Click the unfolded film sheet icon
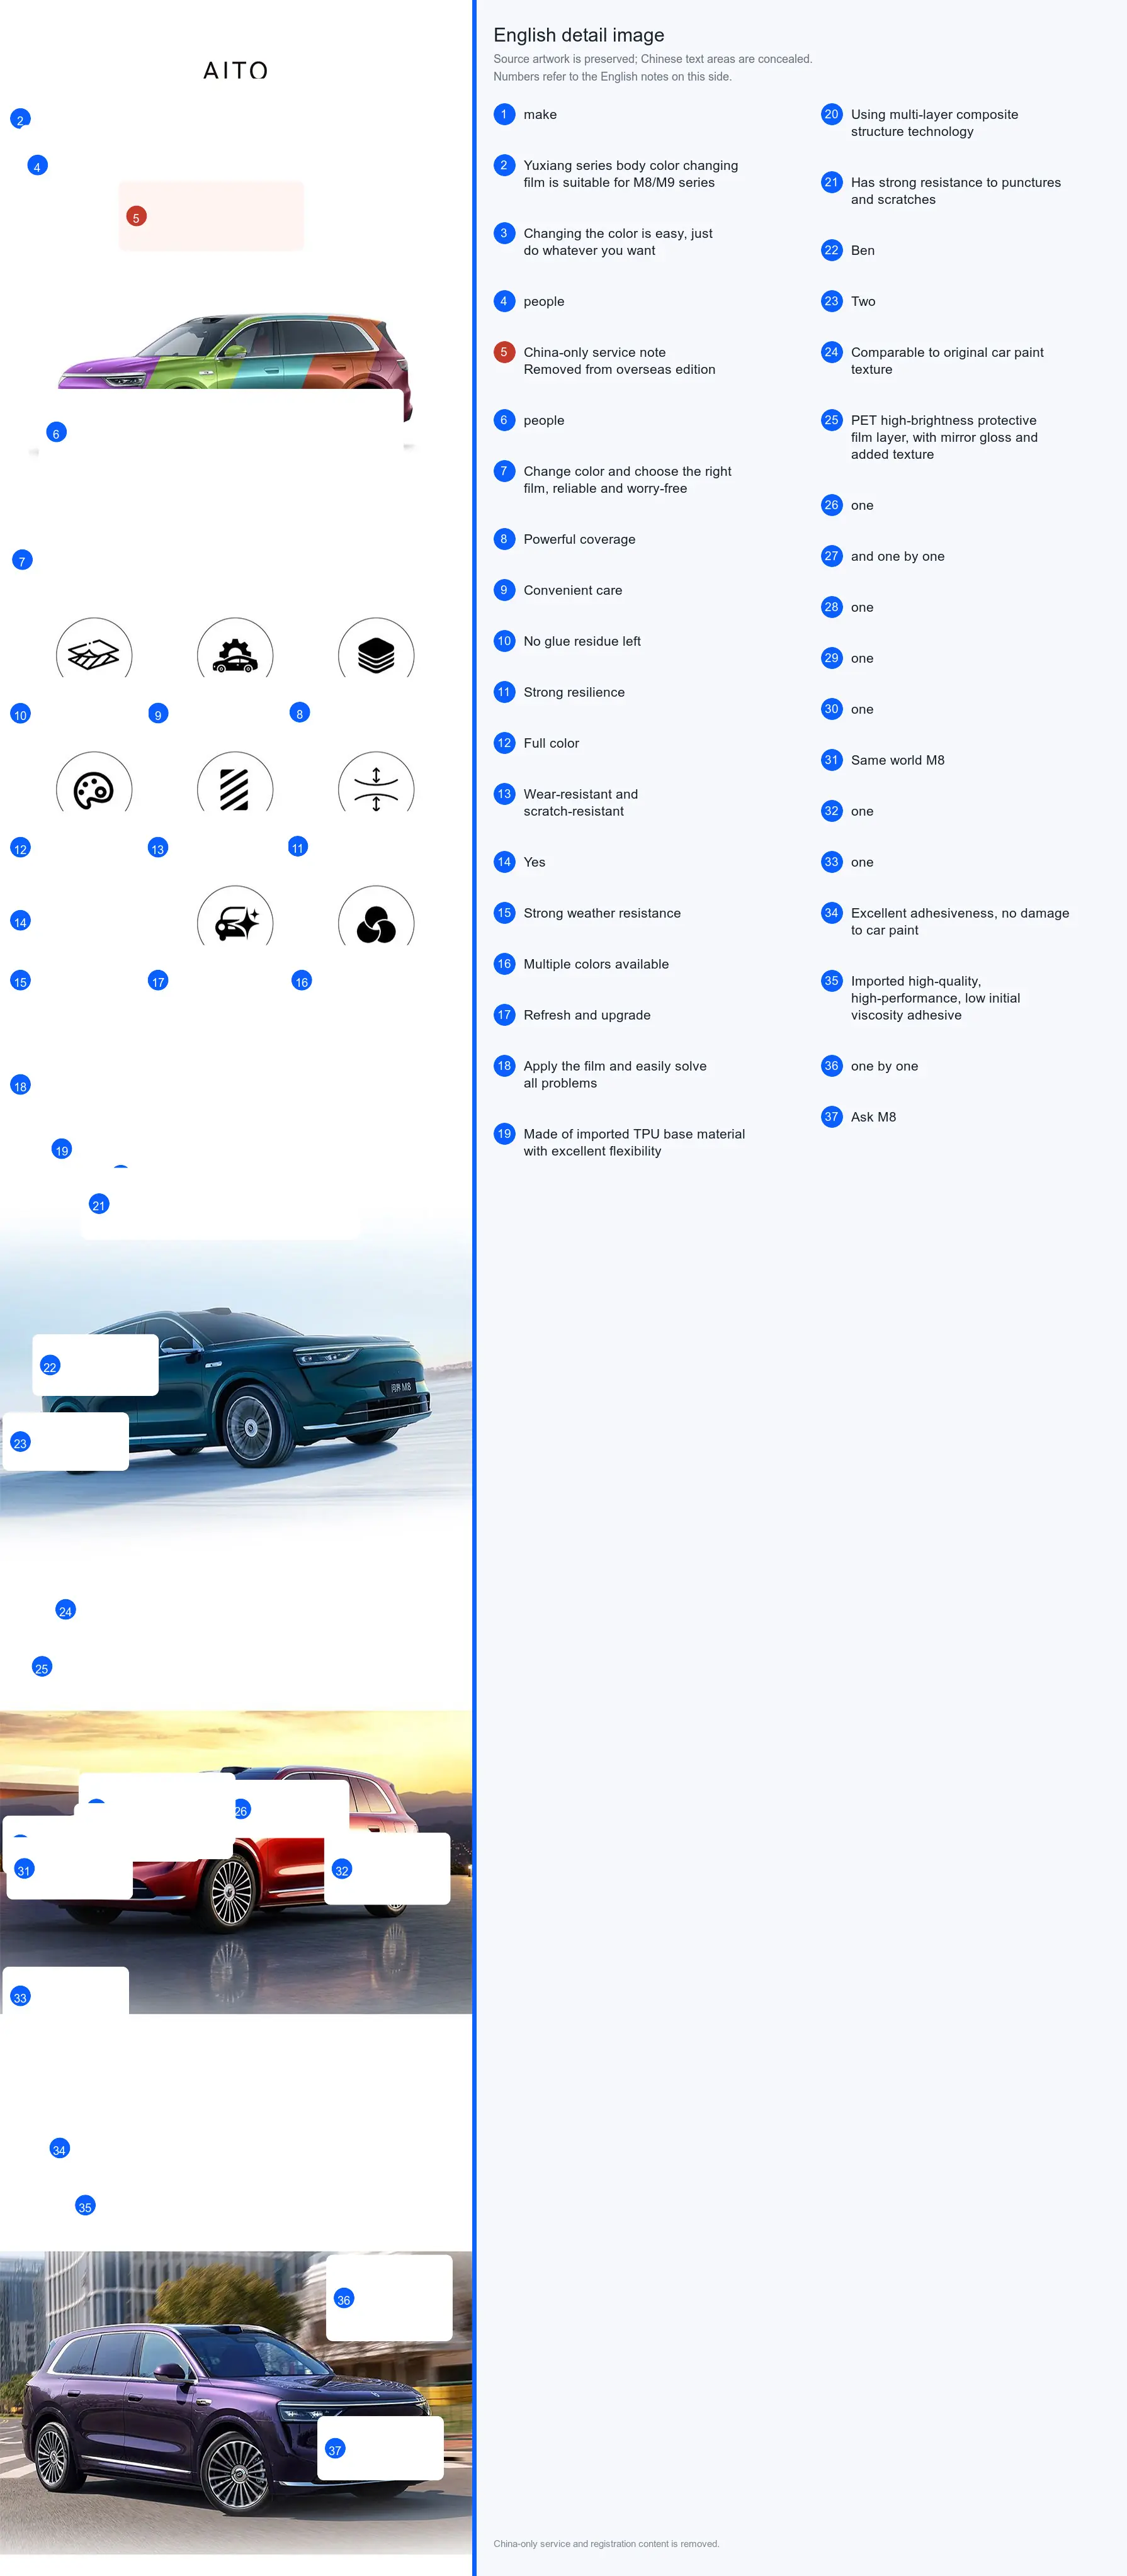Screen dimensions: 1127x2576 [94, 655]
